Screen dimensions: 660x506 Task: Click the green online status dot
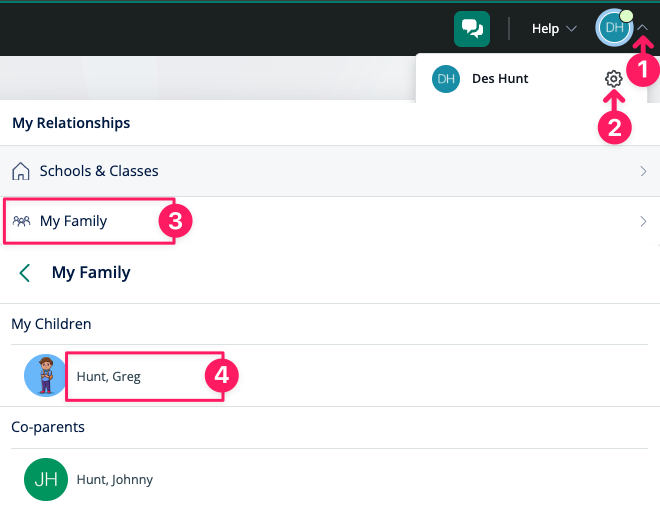point(627,16)
